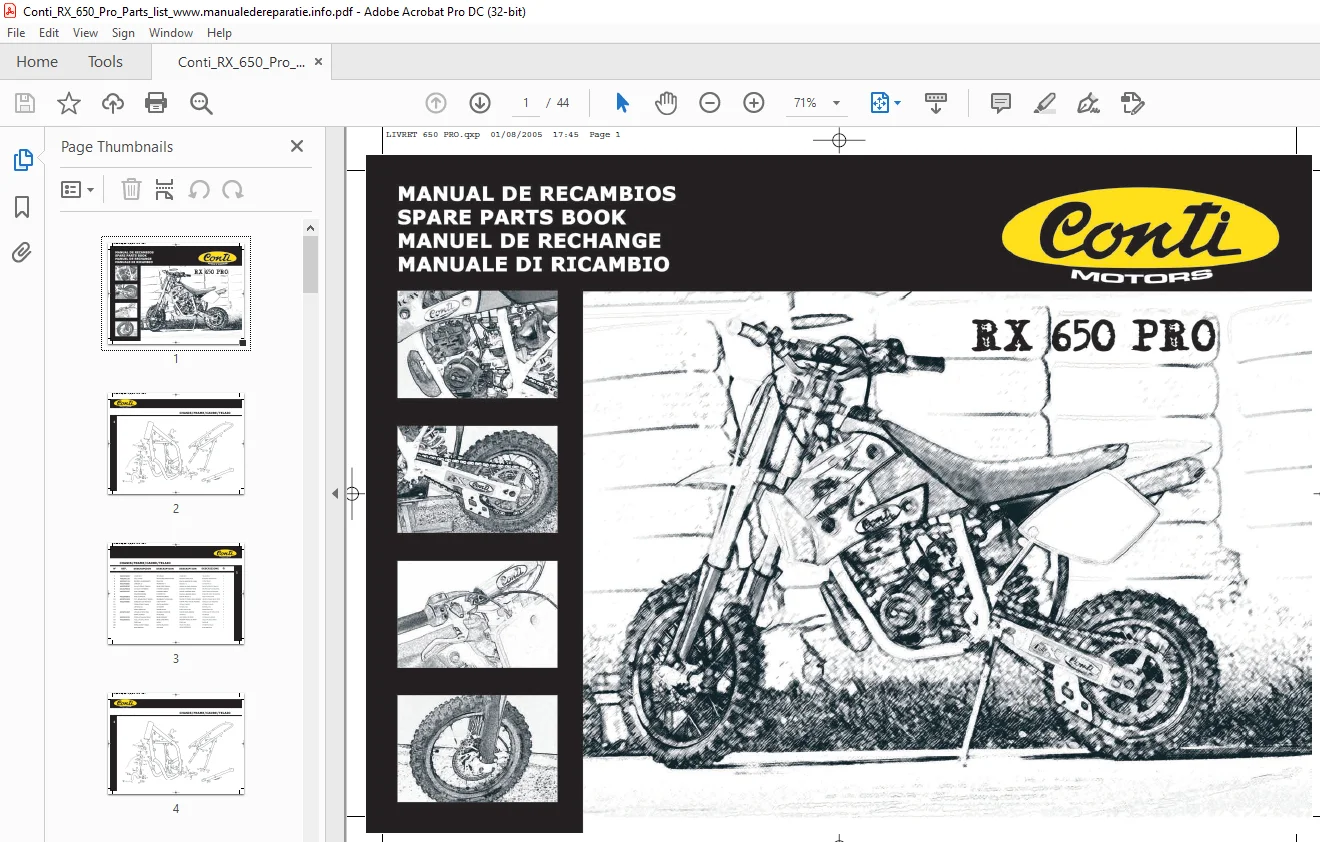Open the Page Thumbnails panel icon in sidebar
Screen dimensions: 1320x842
22,160
